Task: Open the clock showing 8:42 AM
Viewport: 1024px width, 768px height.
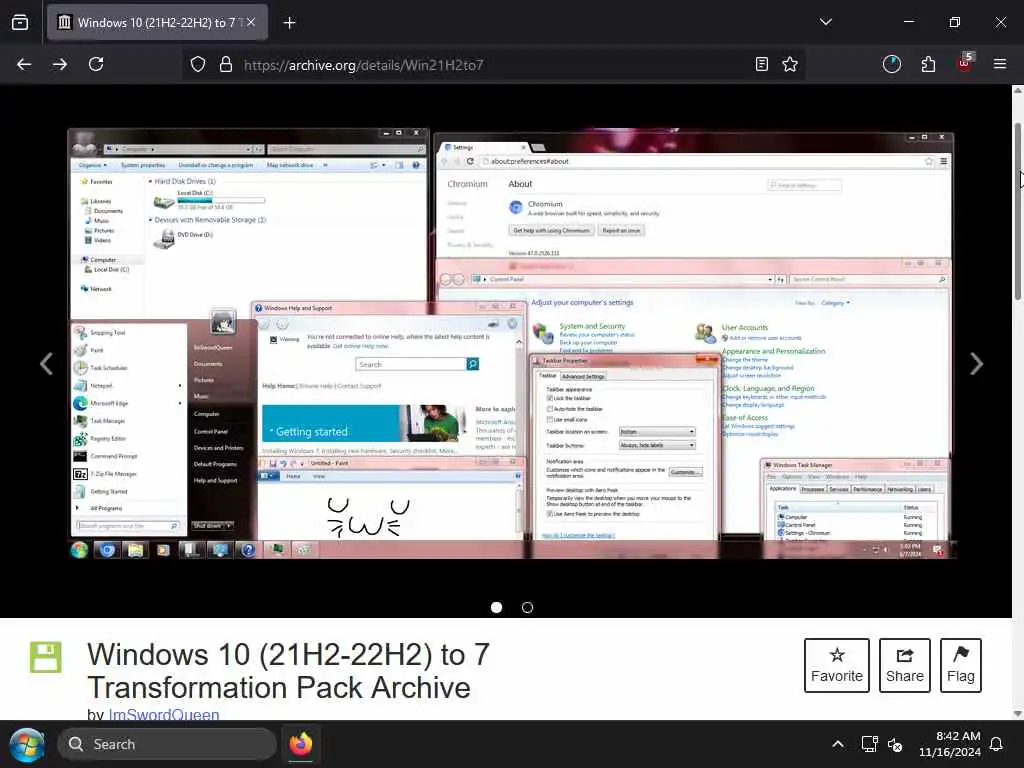Action: [950, 744]
